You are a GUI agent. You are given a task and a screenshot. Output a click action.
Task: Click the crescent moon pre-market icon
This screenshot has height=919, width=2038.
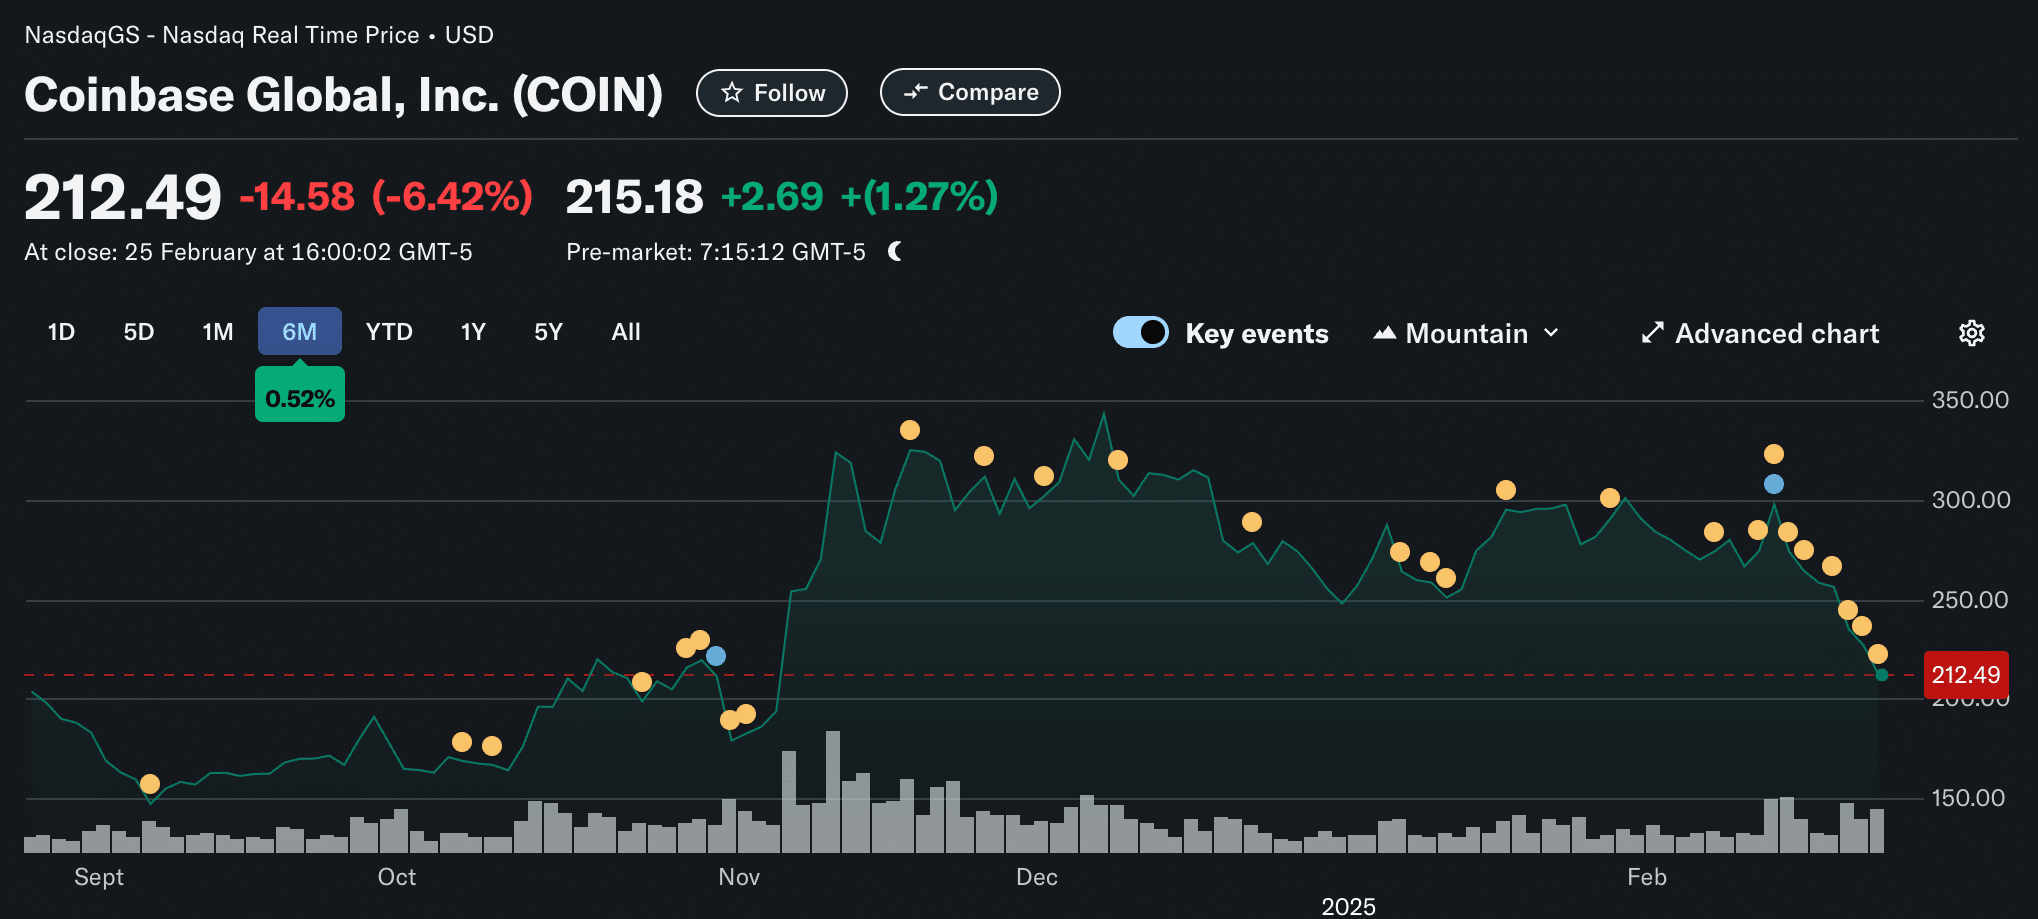[x=895, y=251]
